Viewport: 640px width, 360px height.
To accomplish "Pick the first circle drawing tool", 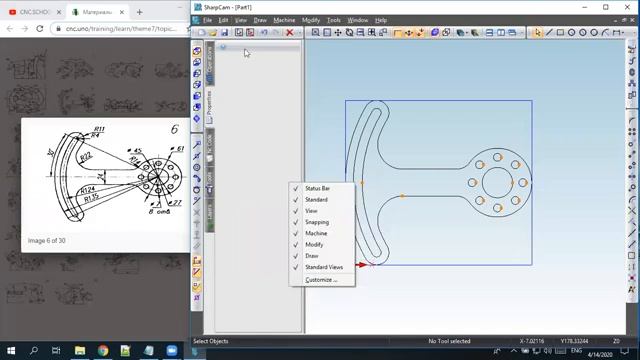I will point(571,33).
